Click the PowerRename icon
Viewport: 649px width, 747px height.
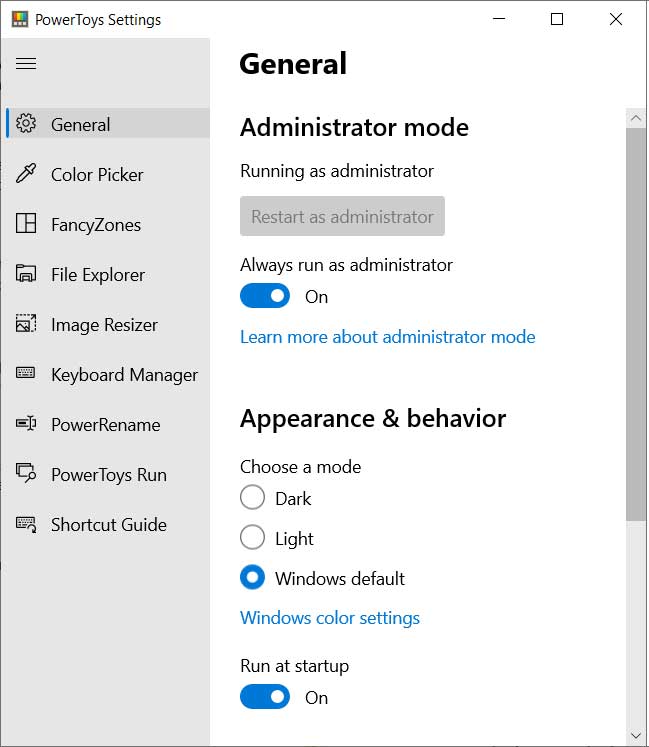26,423
